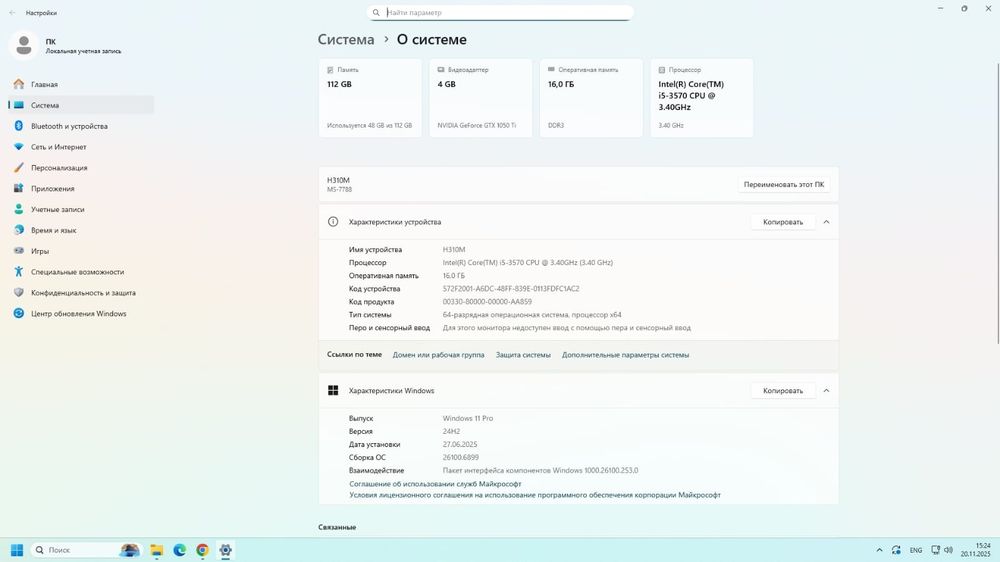Focus the Найти параметр search field
The width and height of the screenshot is (1000, 562).
(500, 13)
